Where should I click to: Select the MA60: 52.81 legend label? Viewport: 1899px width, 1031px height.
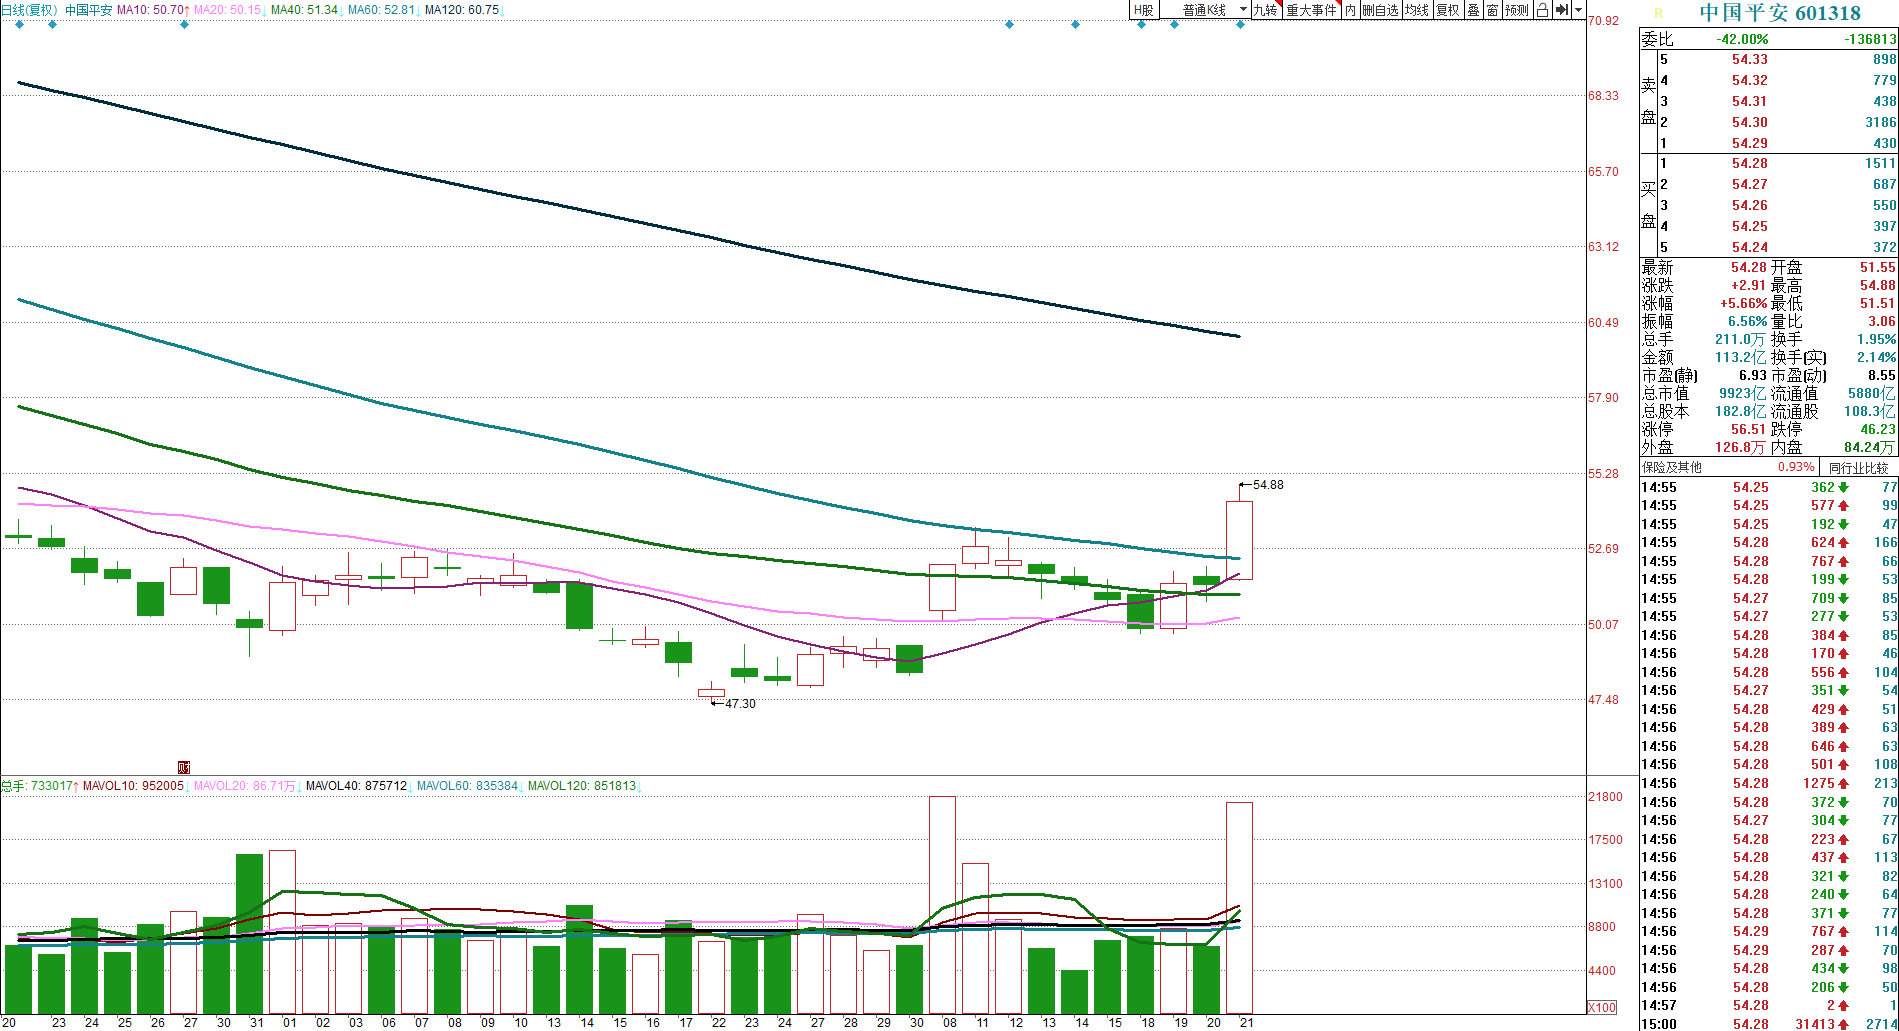point(382,10)
